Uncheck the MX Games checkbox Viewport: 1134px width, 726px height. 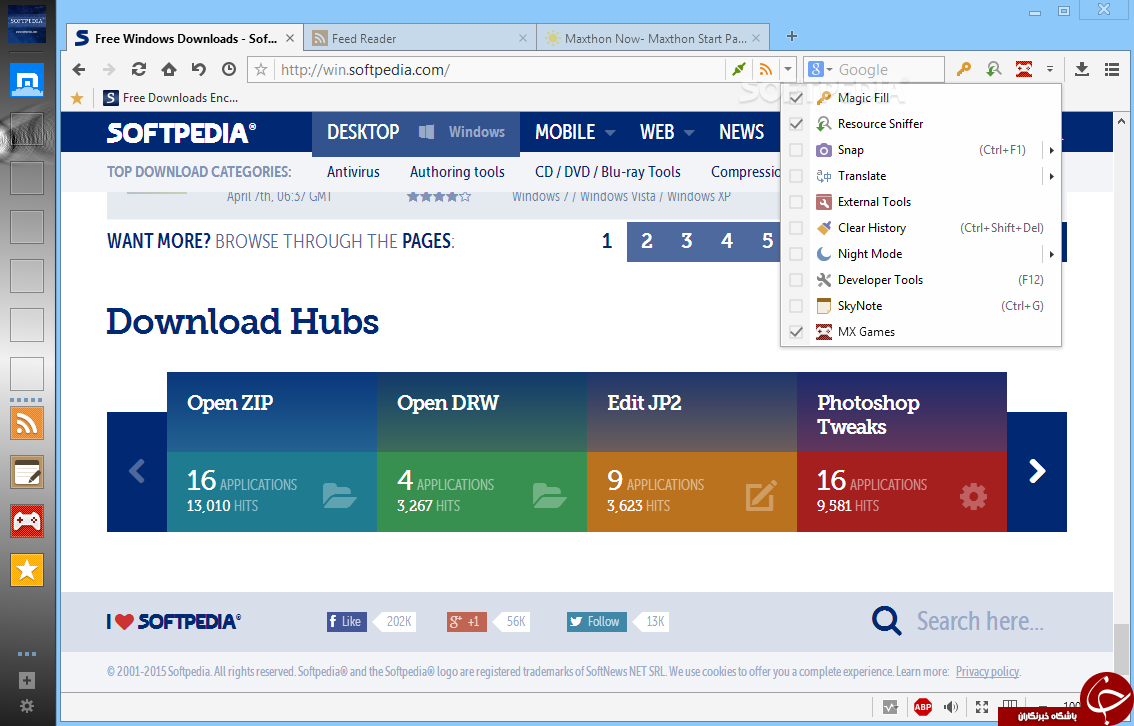pyautogui.click(x=796, y=332)
